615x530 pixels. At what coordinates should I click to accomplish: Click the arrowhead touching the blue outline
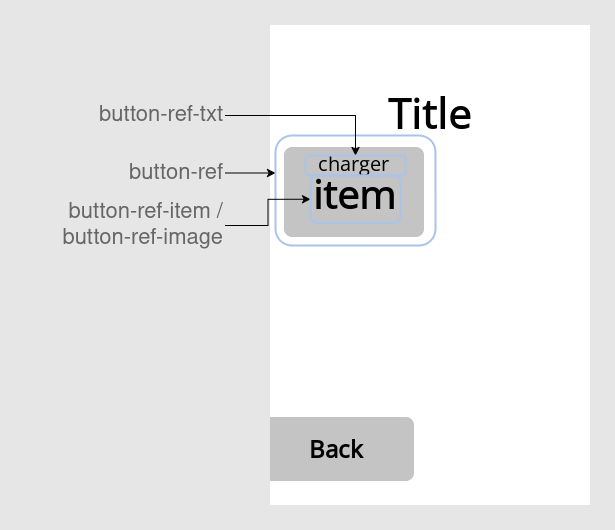270,173
